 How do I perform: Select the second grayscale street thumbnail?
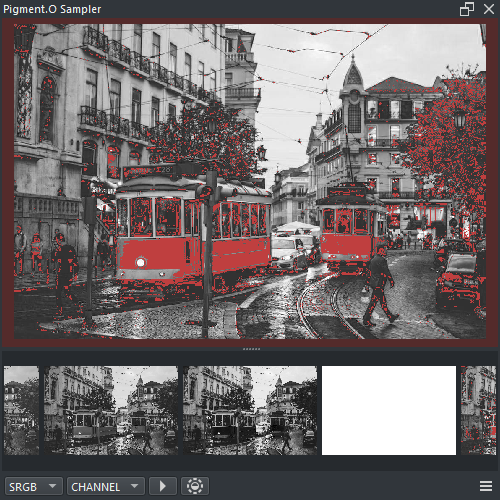pos(111,410)
